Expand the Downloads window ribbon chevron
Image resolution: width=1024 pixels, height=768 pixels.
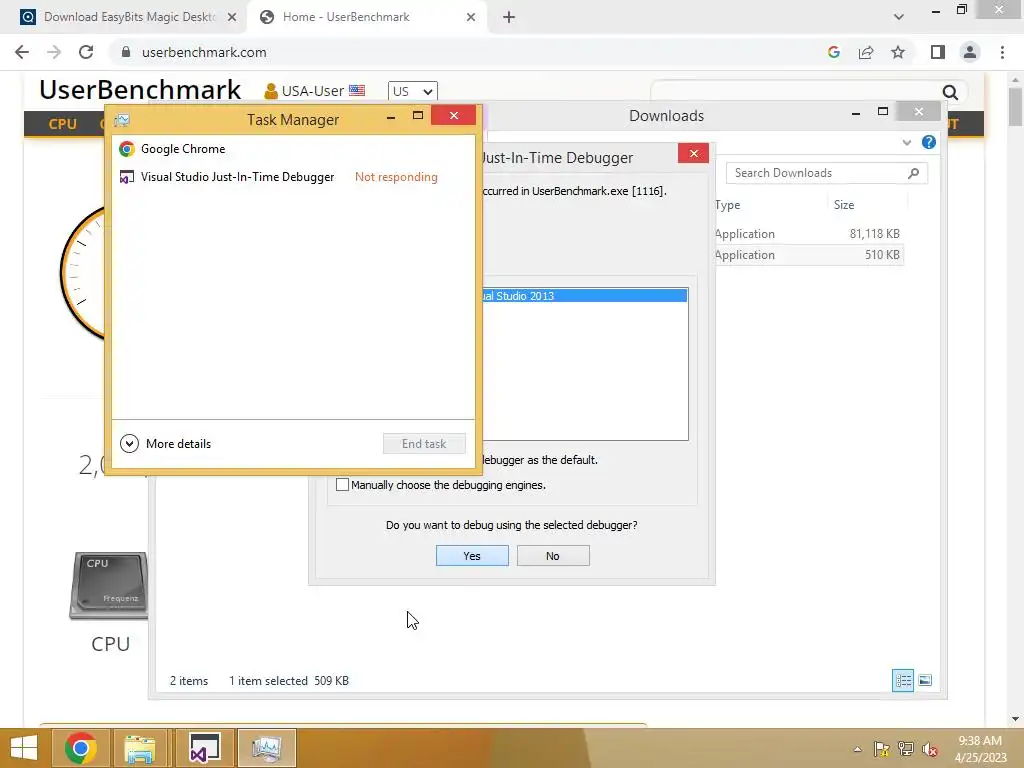(x=906, y=142)
